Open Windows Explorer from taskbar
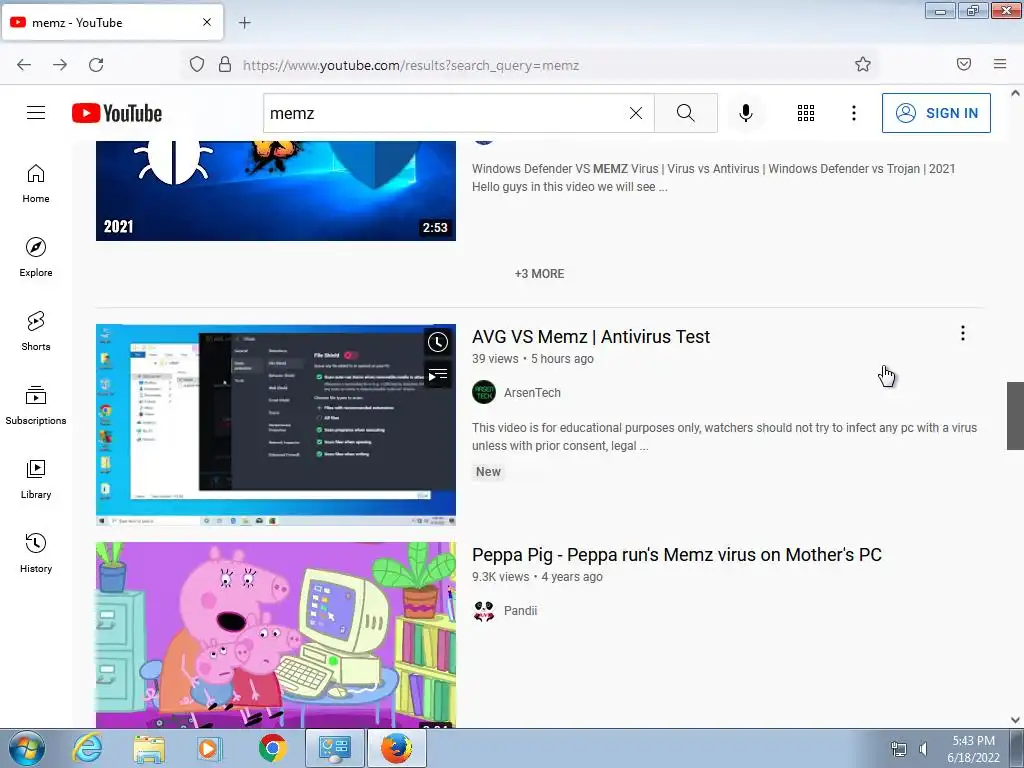Screen dimensions: 1024x768 pos(150,748)
